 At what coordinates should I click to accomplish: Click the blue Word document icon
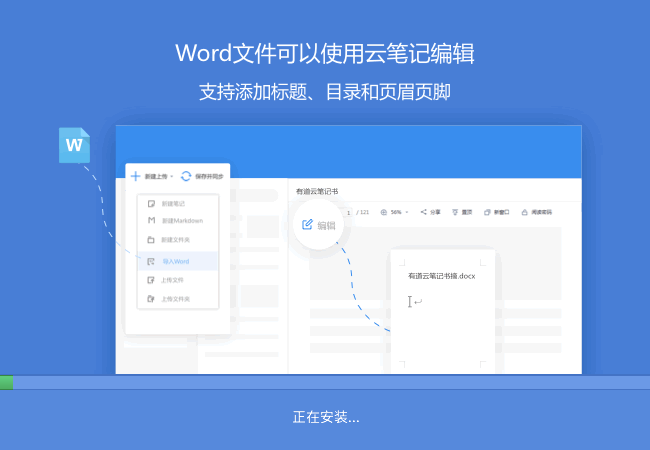[x=74, y=145]
